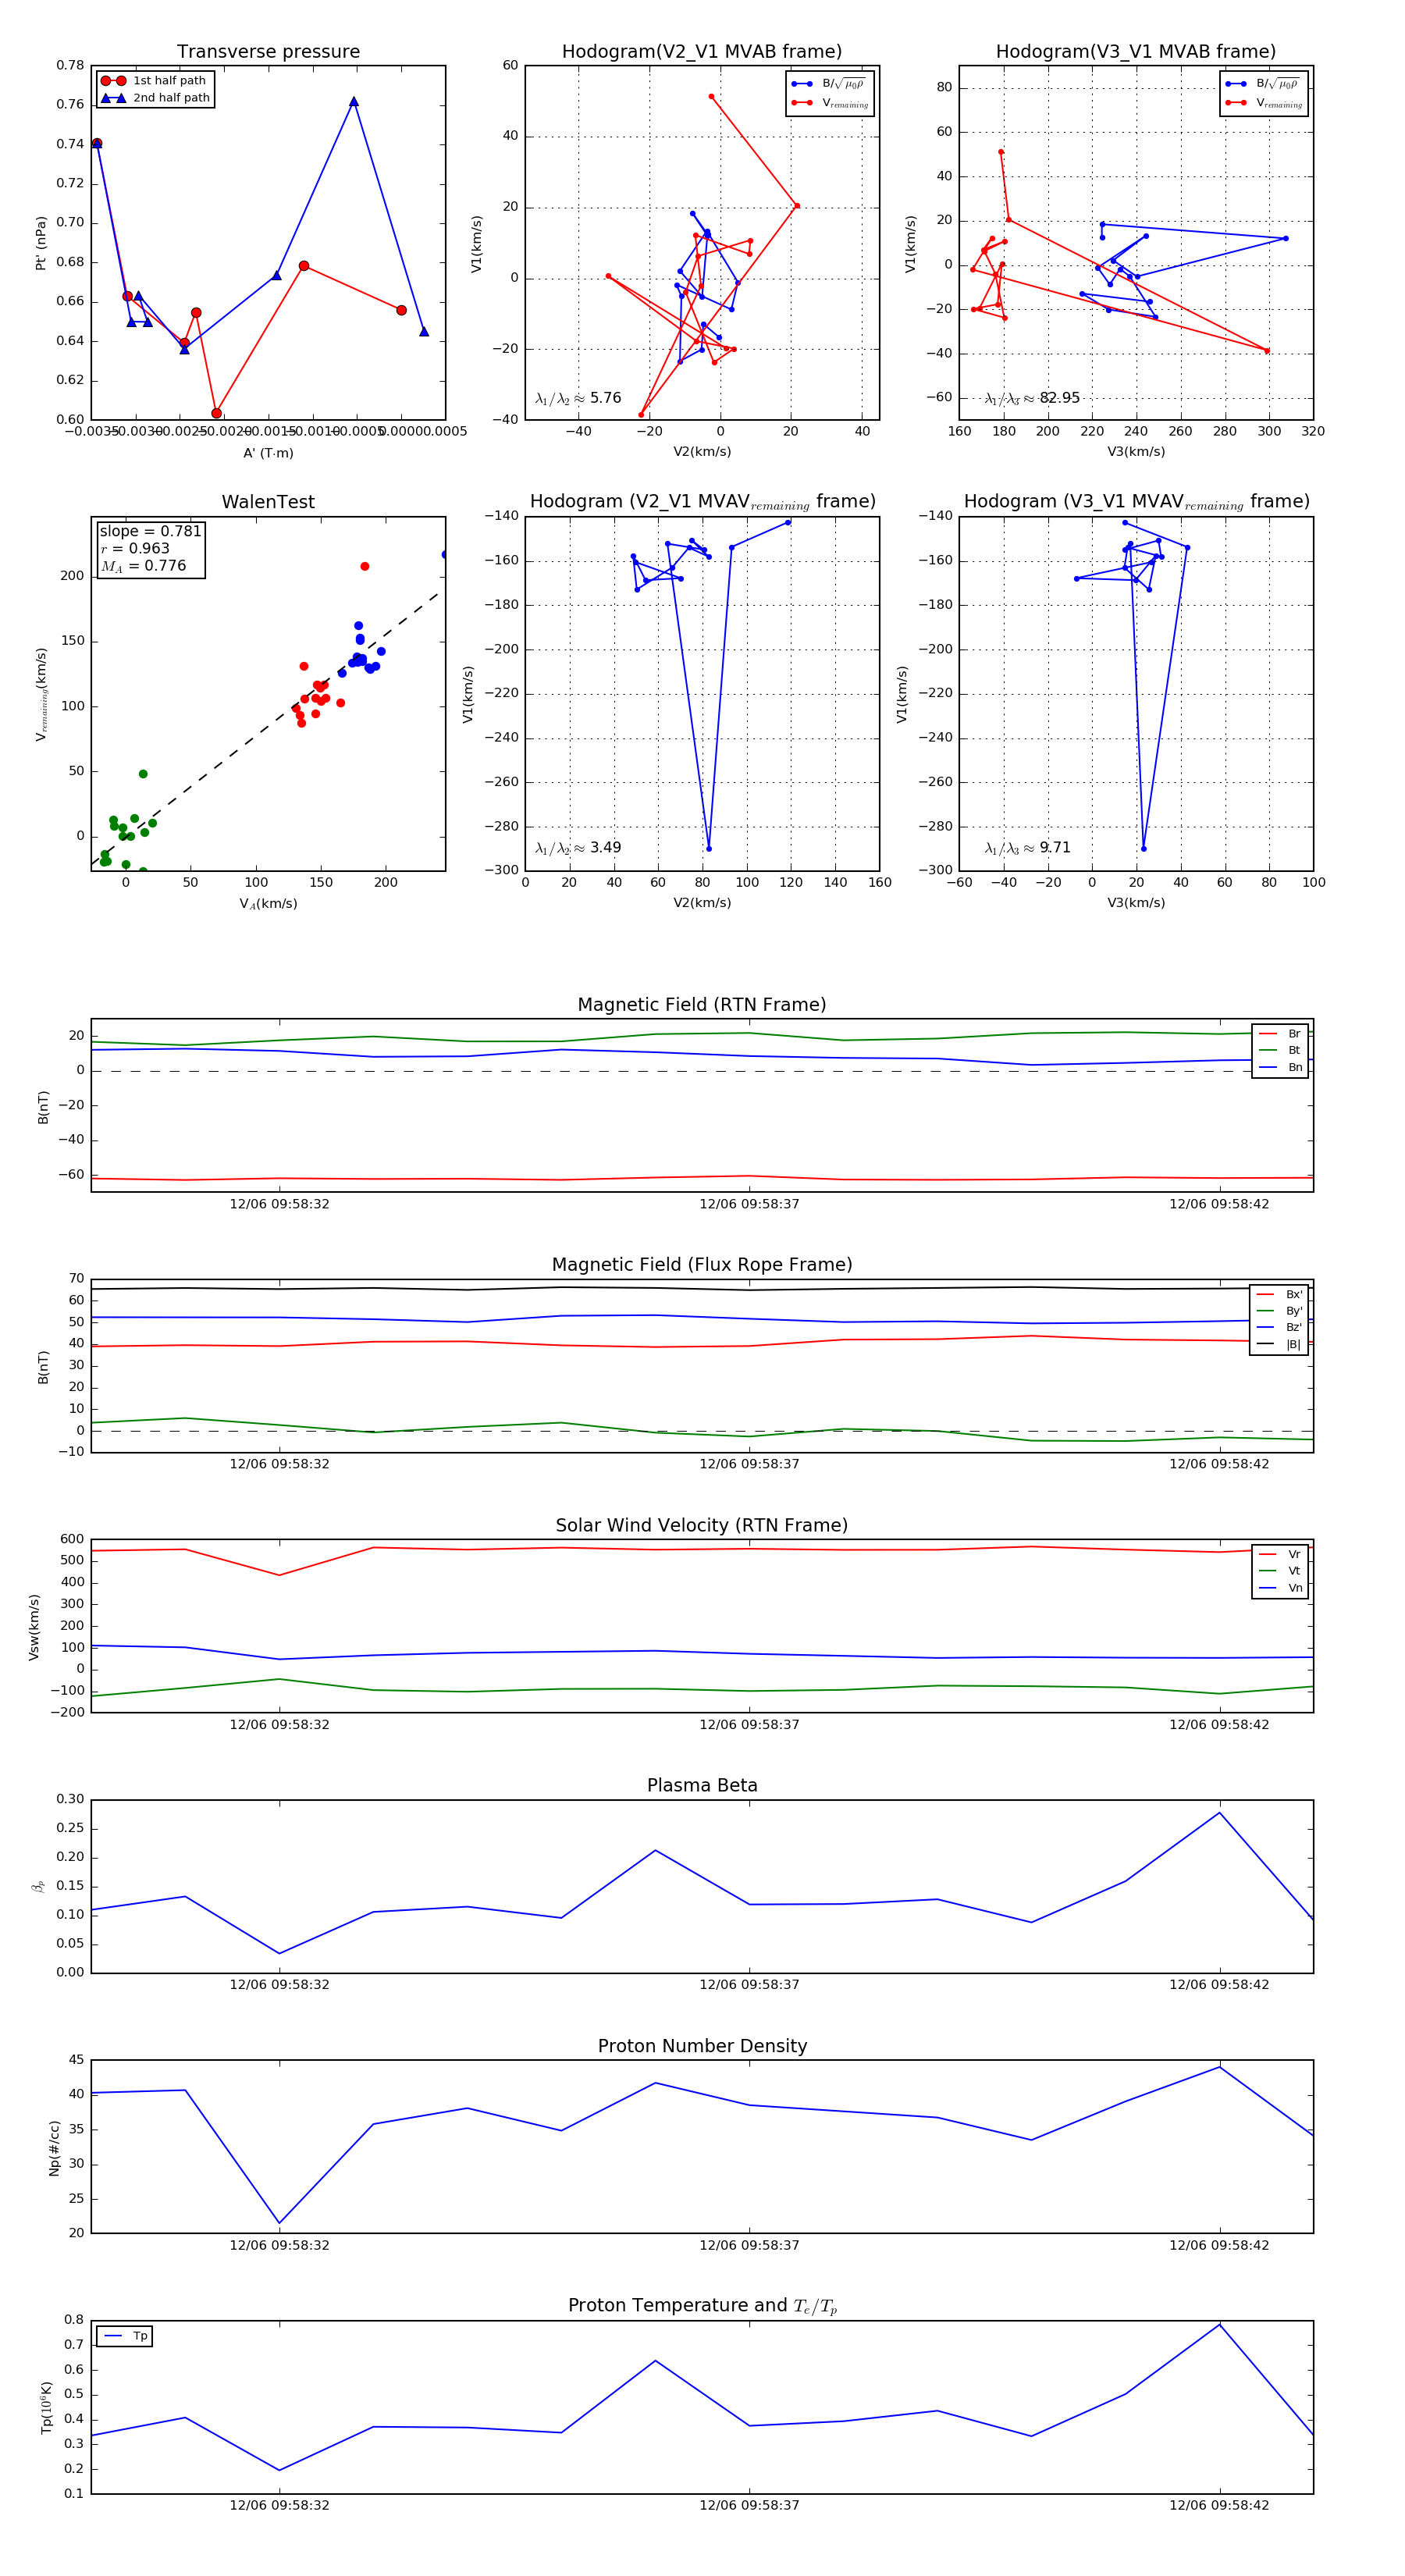Viewport: 1405px width, 2576px height.
Task: Click the x-axis label A' (T·m)
Action: (x=268, y=453)
